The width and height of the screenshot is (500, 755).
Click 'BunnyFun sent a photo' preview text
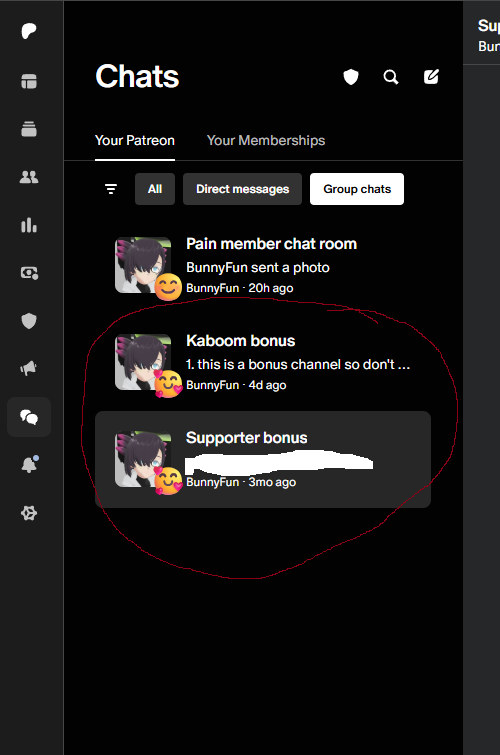258,268
